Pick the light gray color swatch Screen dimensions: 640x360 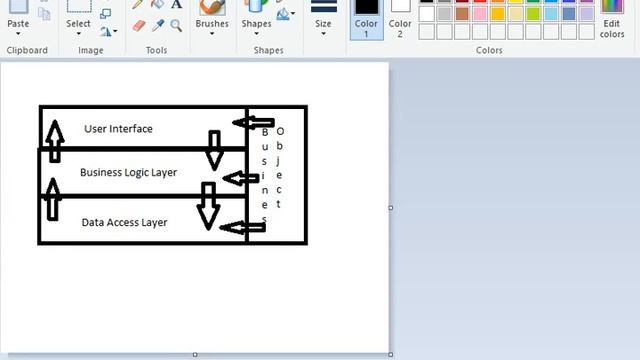444,14
